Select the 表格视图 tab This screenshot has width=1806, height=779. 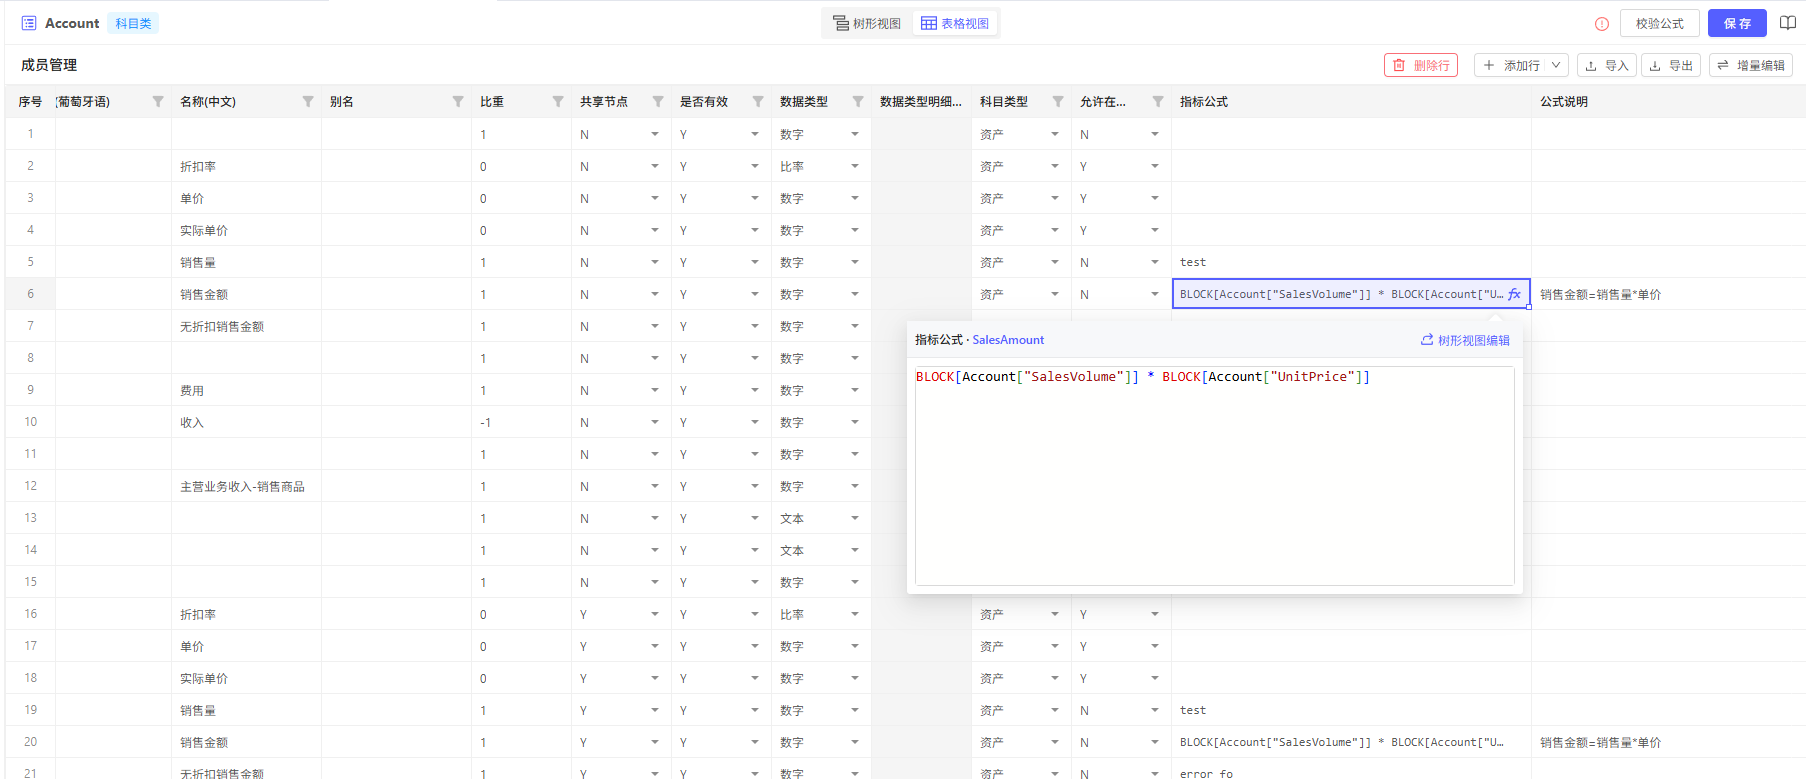pos(955,23)
